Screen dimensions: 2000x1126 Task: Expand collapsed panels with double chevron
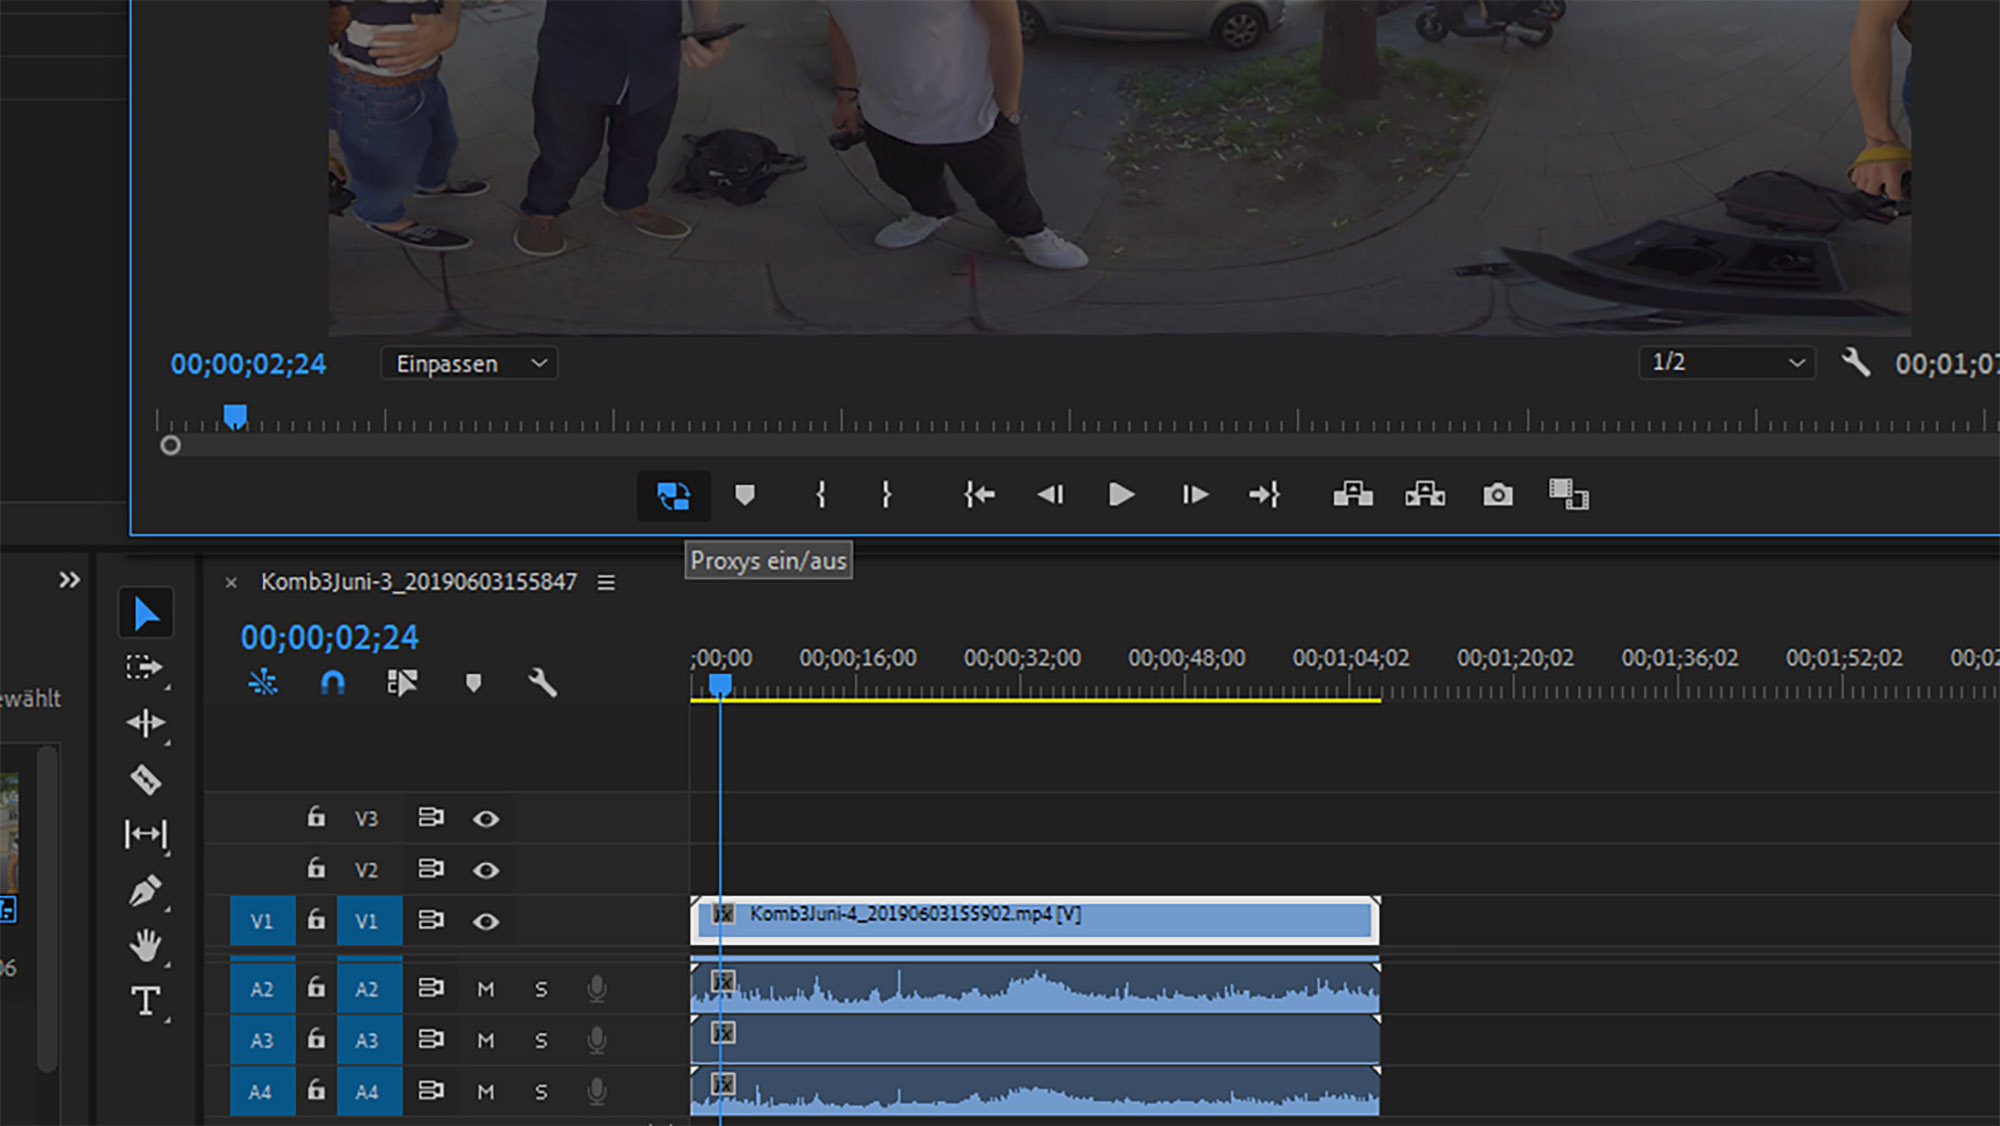(x=69, y=580)
